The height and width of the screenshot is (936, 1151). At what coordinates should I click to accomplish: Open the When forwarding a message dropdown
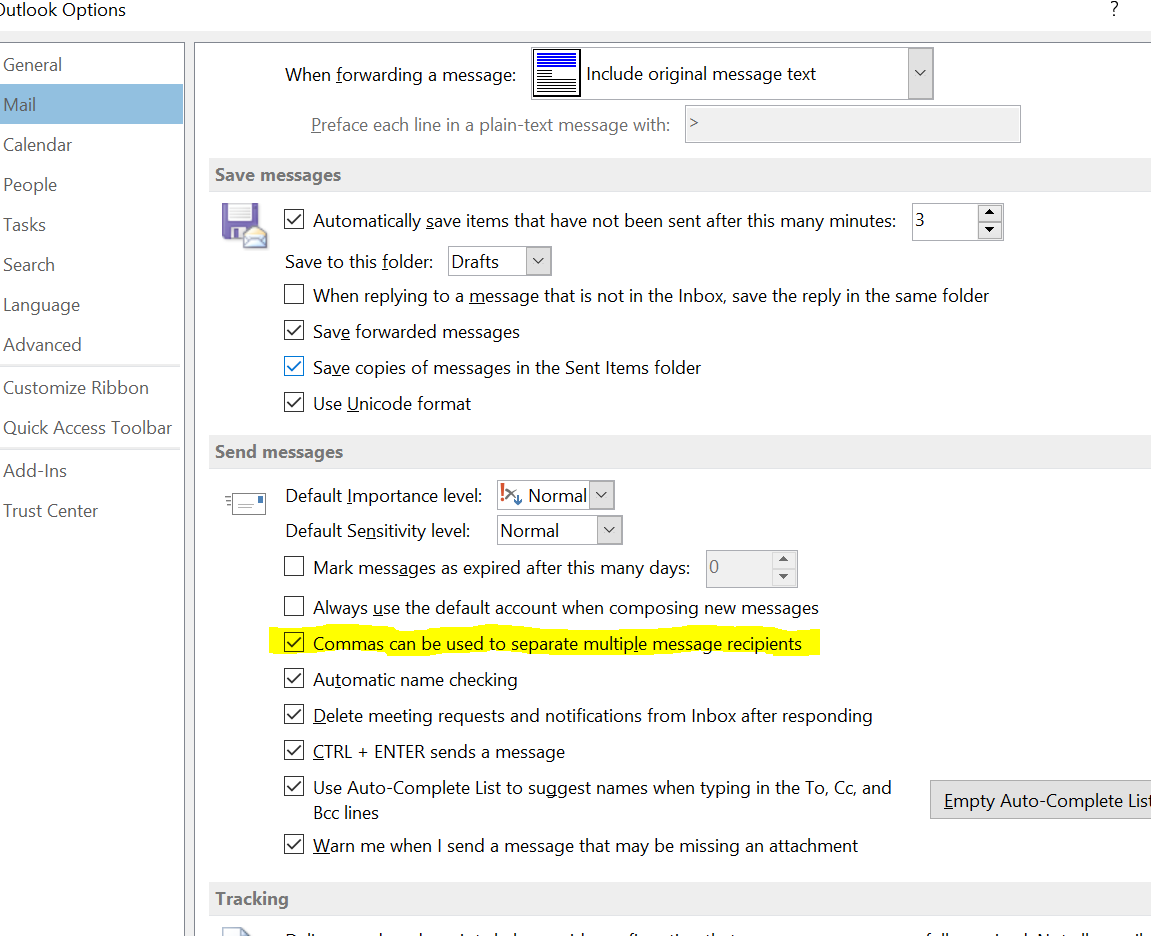click(920, 73)
